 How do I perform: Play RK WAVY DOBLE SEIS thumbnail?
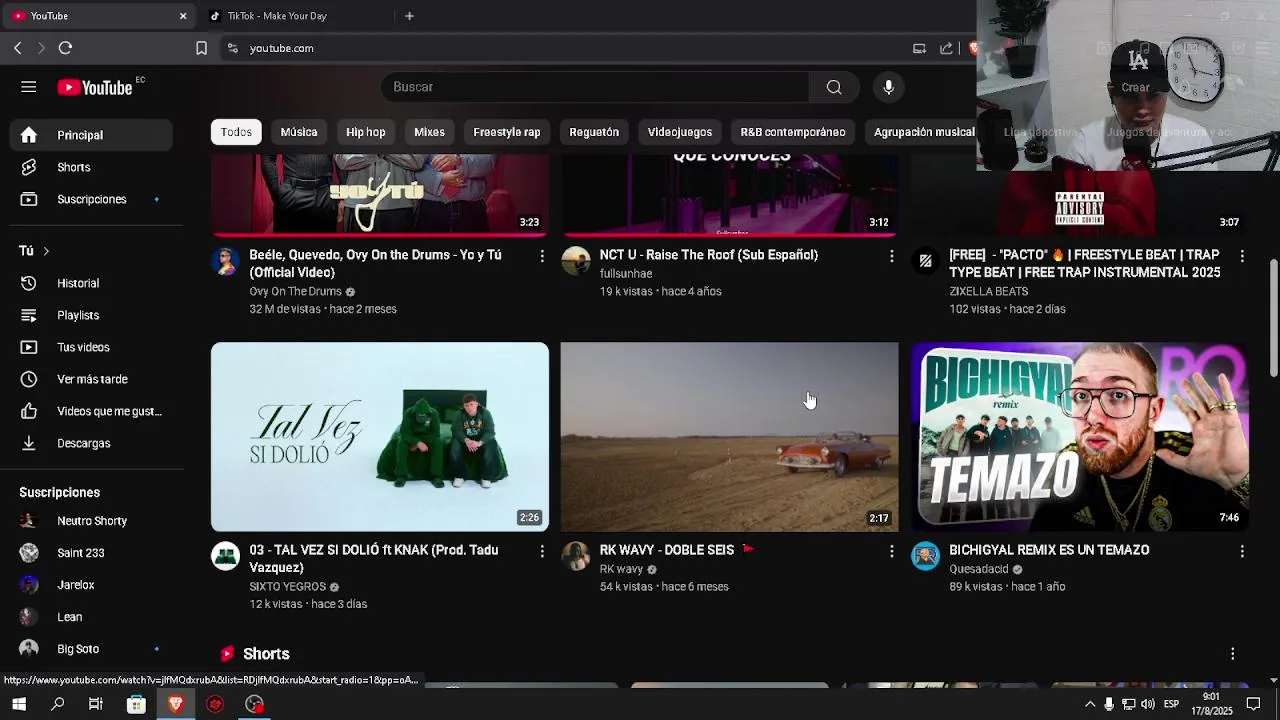730,437
